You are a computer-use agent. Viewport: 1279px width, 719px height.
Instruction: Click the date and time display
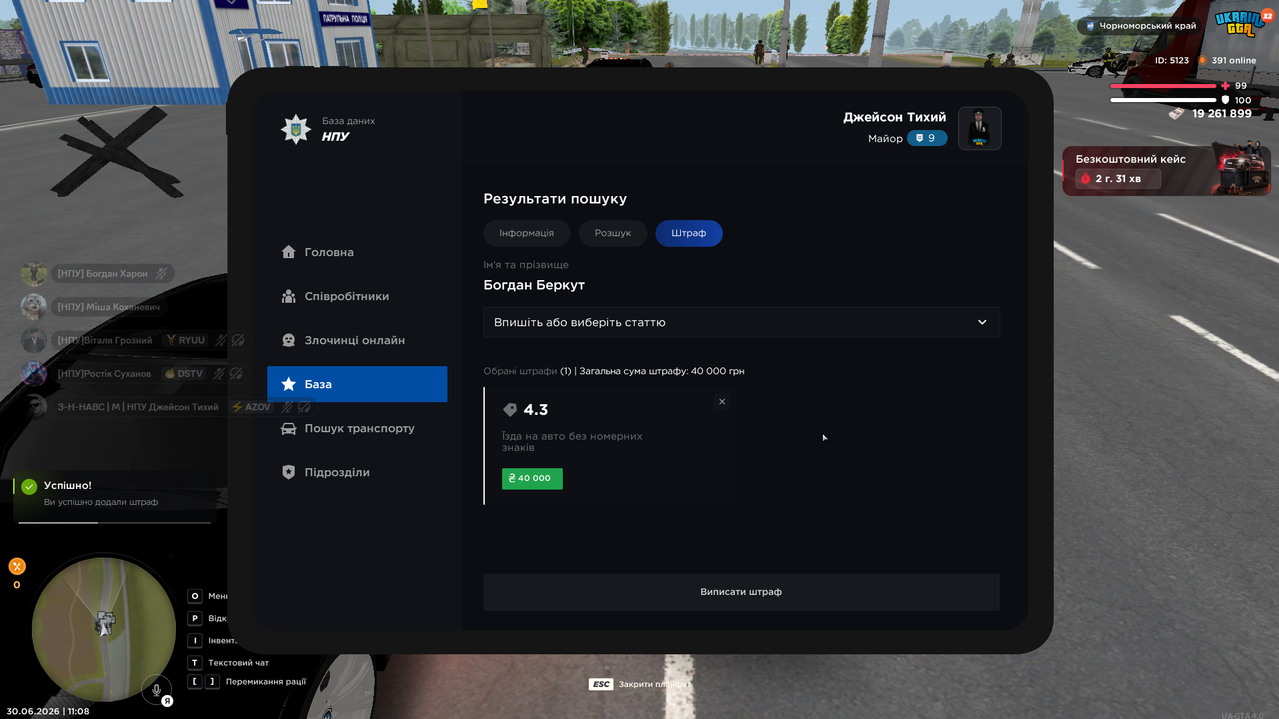[x=48, y=711]
